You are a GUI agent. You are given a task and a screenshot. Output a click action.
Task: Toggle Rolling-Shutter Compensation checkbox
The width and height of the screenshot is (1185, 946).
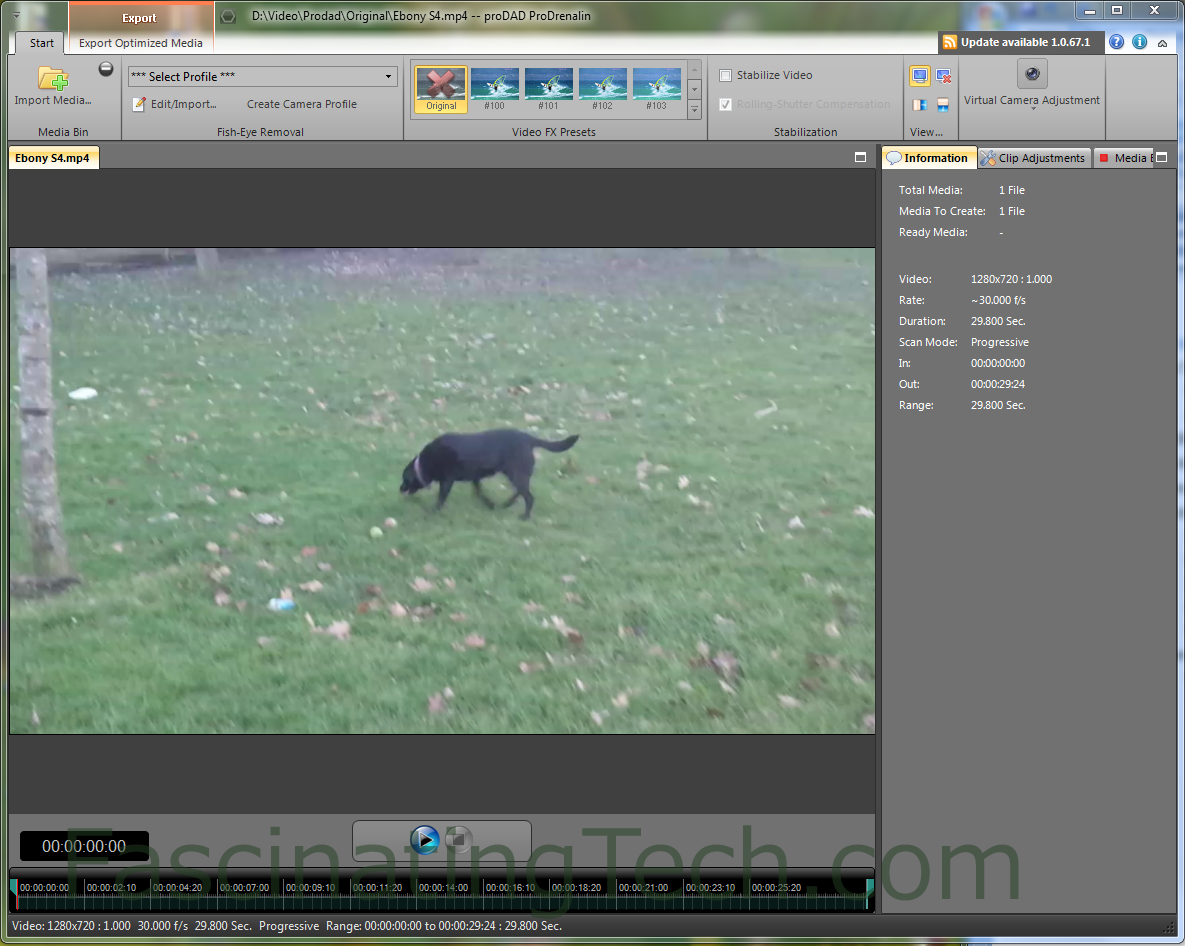pyautogui.click(x=726, y=104)
